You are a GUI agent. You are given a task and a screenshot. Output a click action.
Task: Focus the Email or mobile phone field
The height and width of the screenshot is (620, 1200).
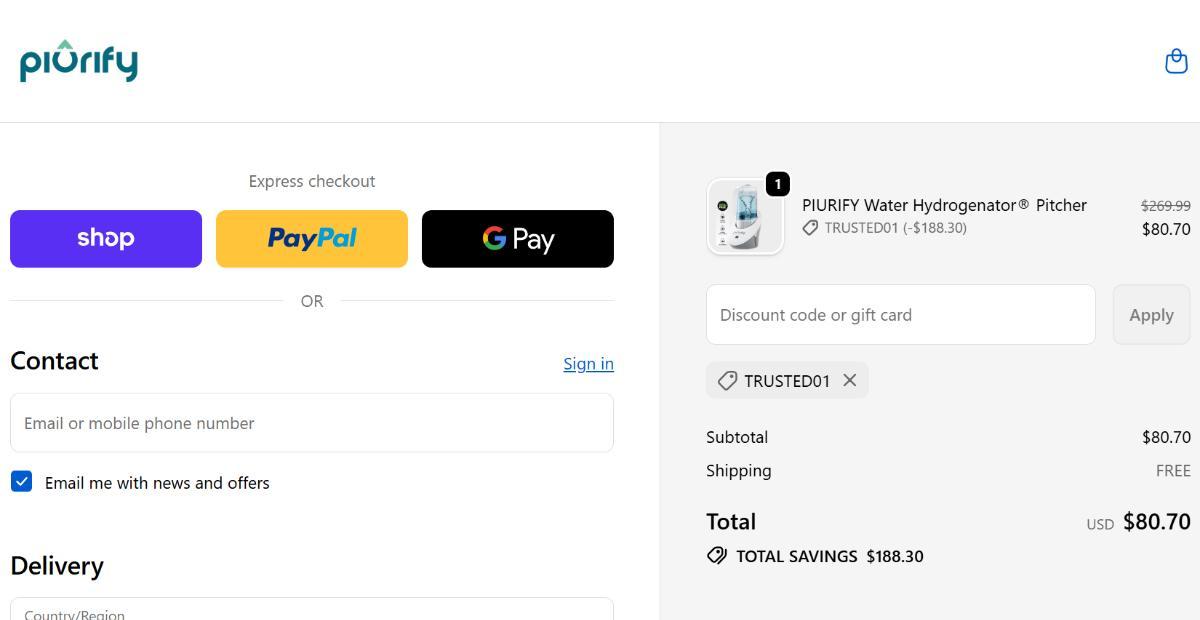coord(312,423)
